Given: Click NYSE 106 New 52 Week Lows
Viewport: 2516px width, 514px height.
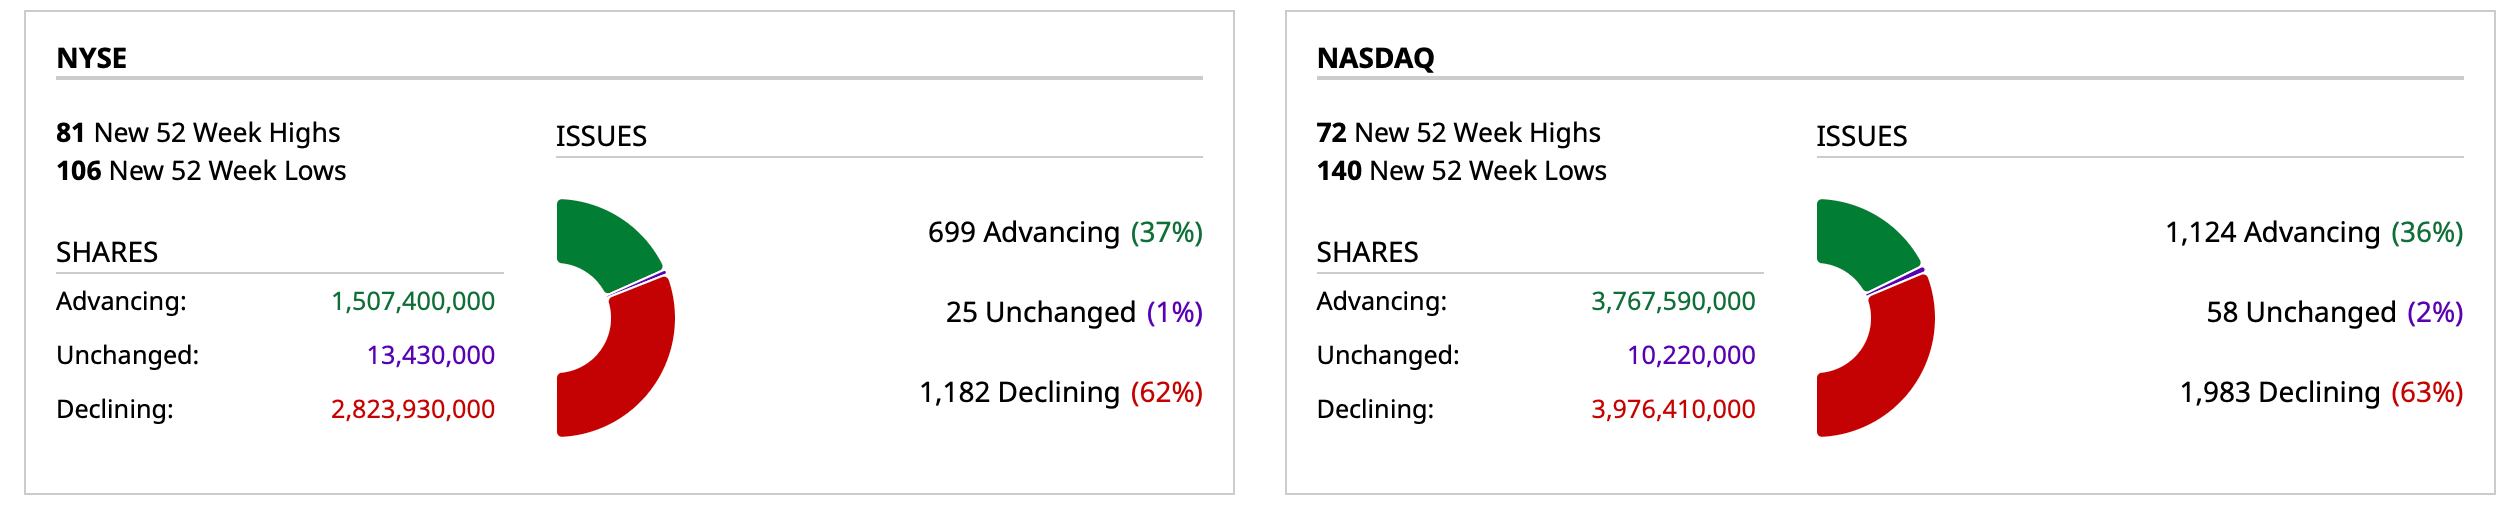Looking at the screenshot, I should click(201, 171).
